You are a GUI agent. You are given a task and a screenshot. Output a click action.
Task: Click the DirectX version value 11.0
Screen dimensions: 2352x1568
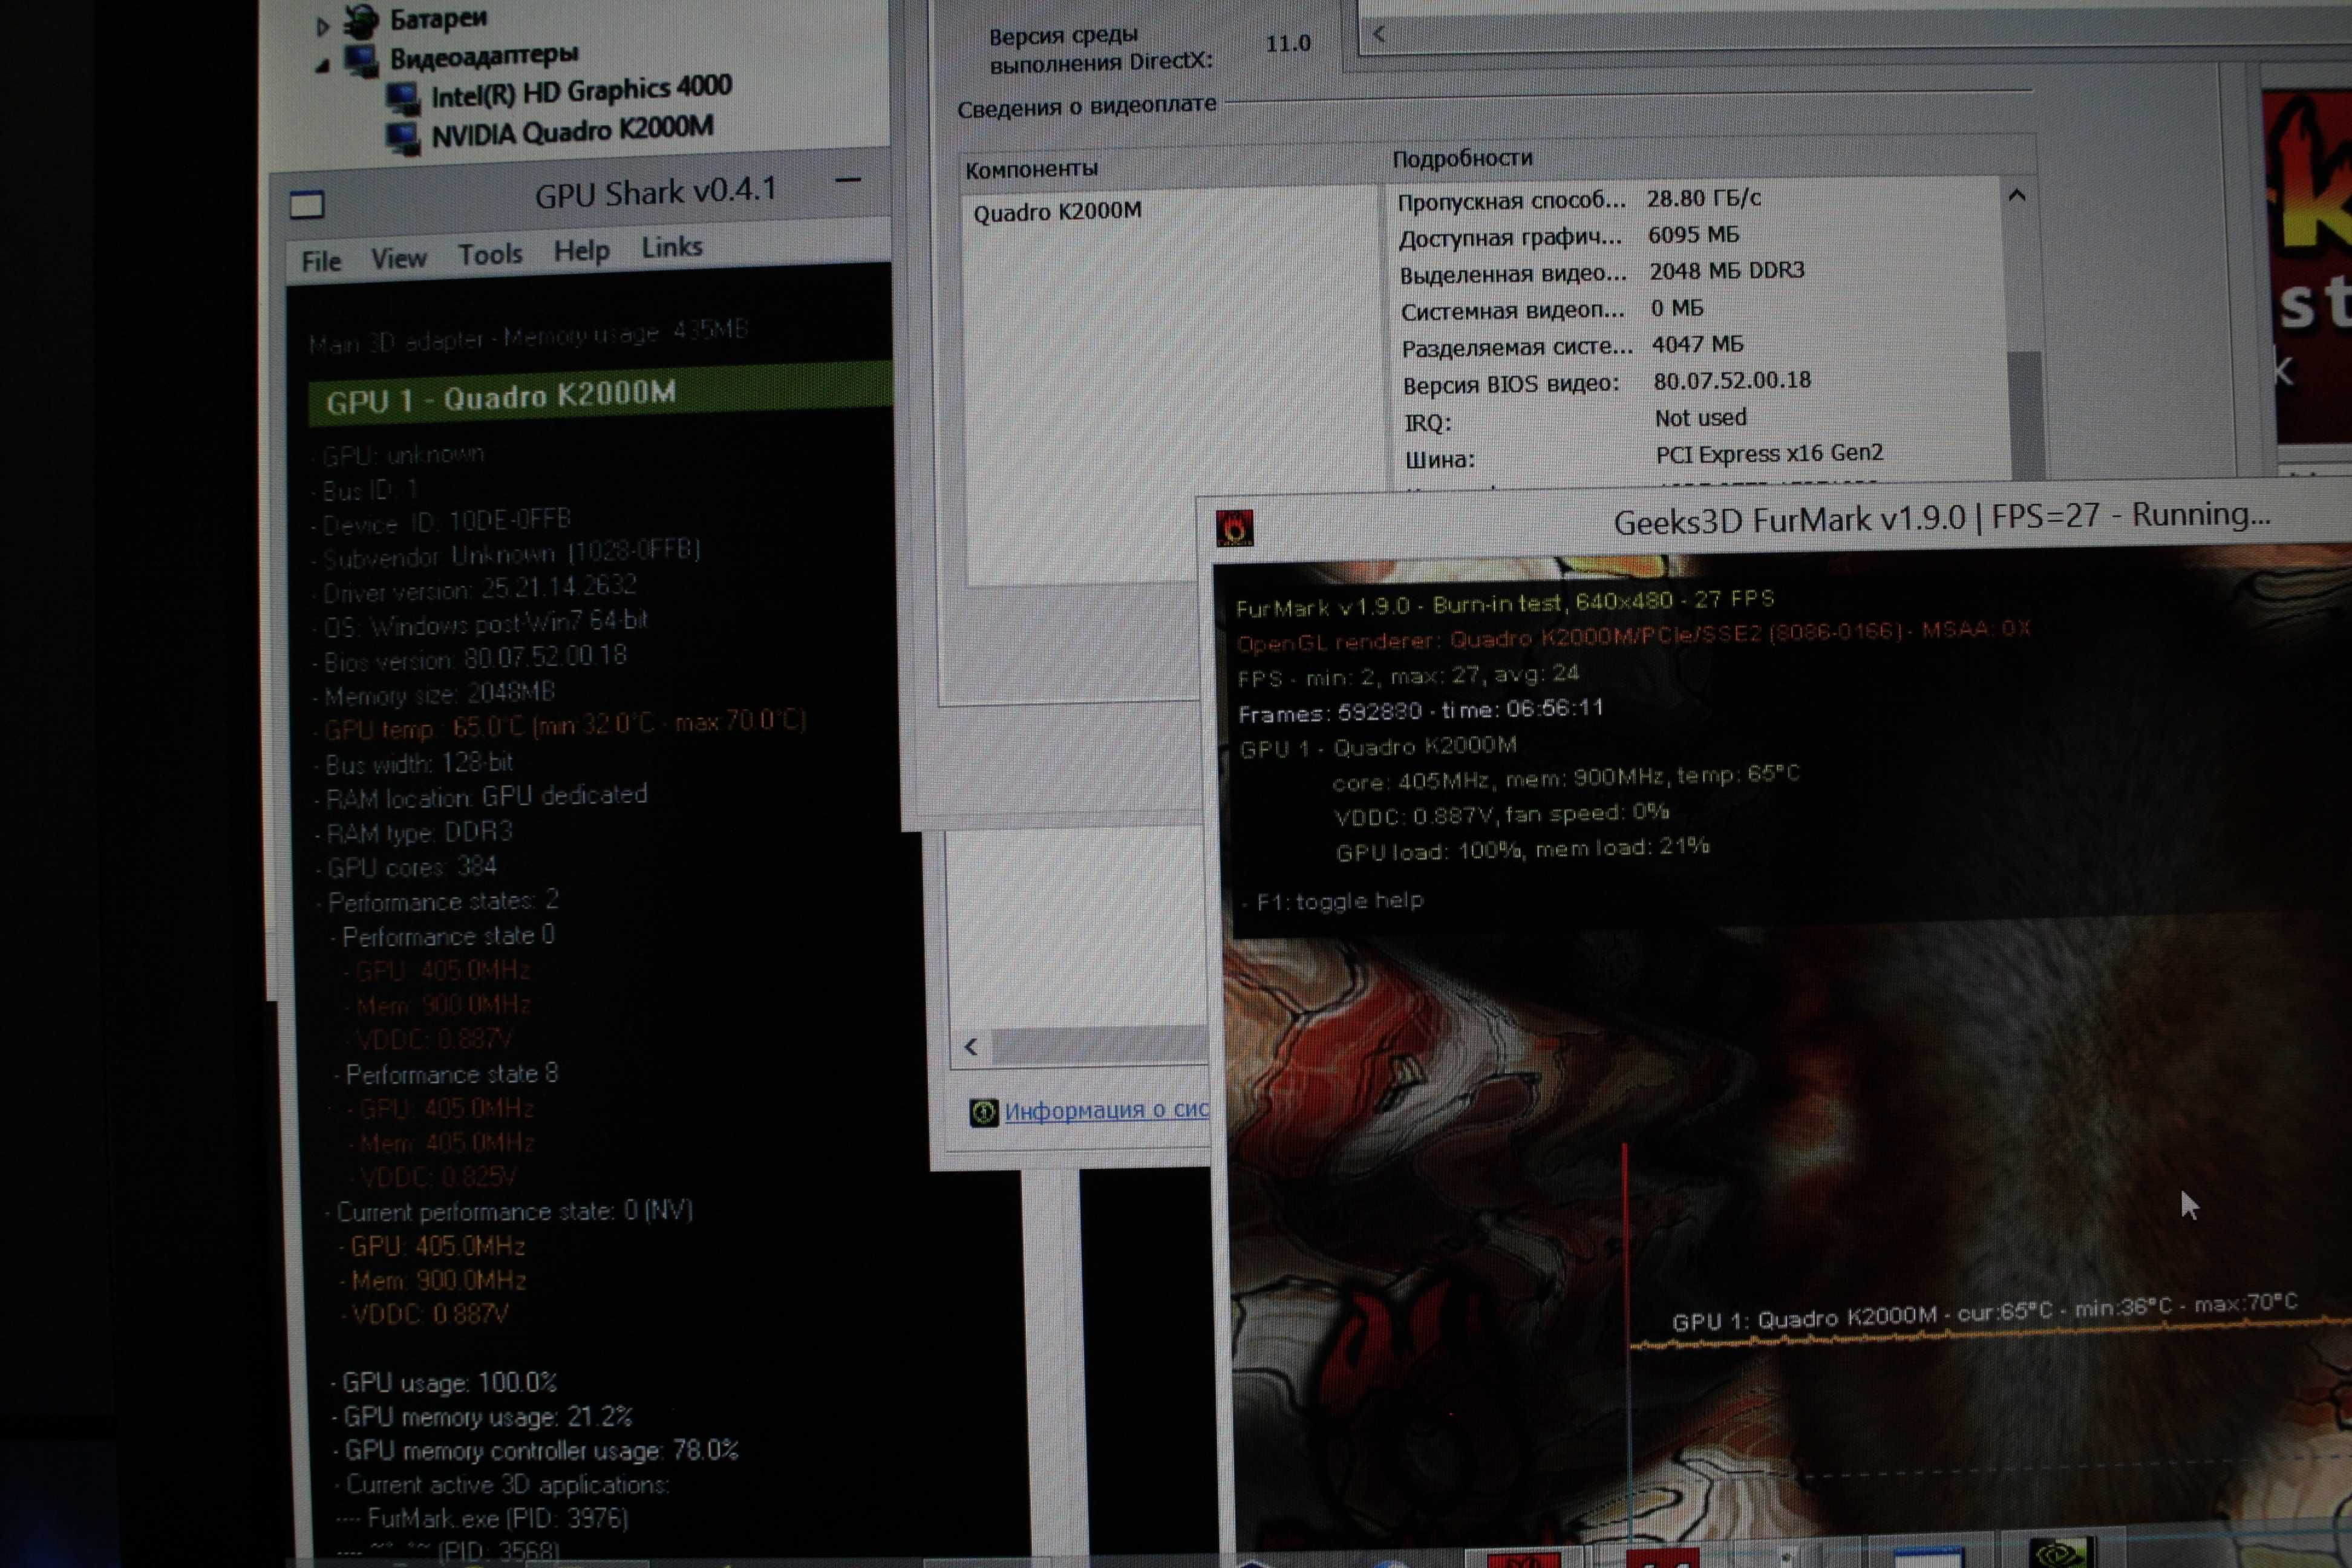(1288, 44)
